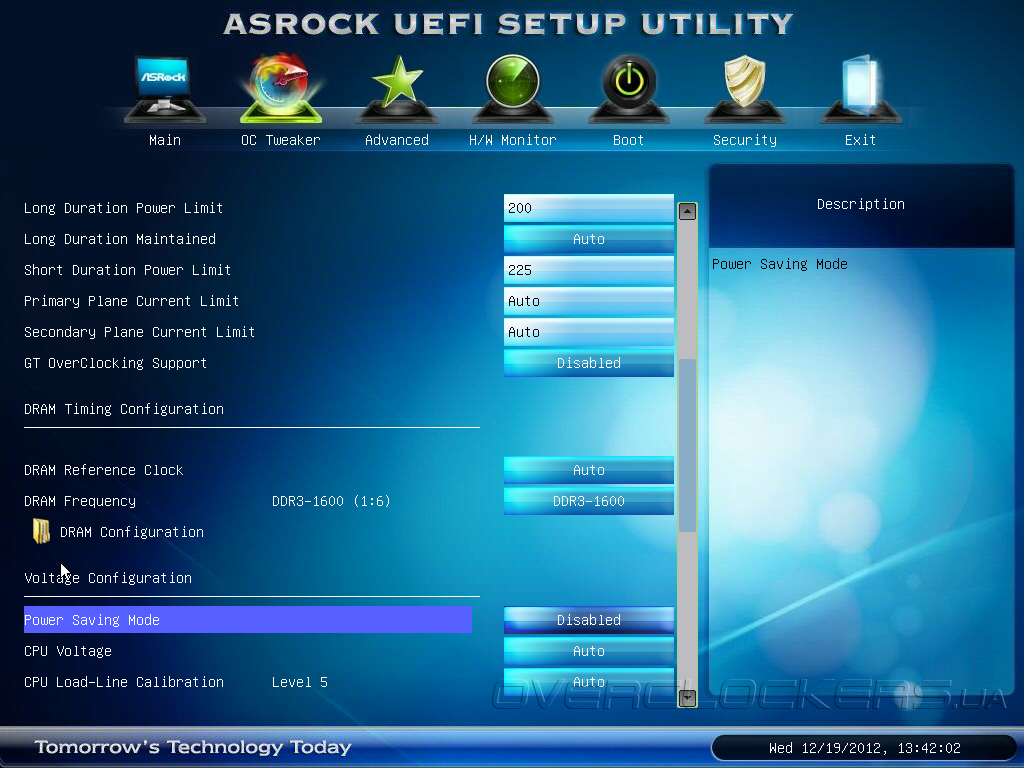Click the Description panel header
Viewport: 1024px width, 768px height.
pos(861,204)
